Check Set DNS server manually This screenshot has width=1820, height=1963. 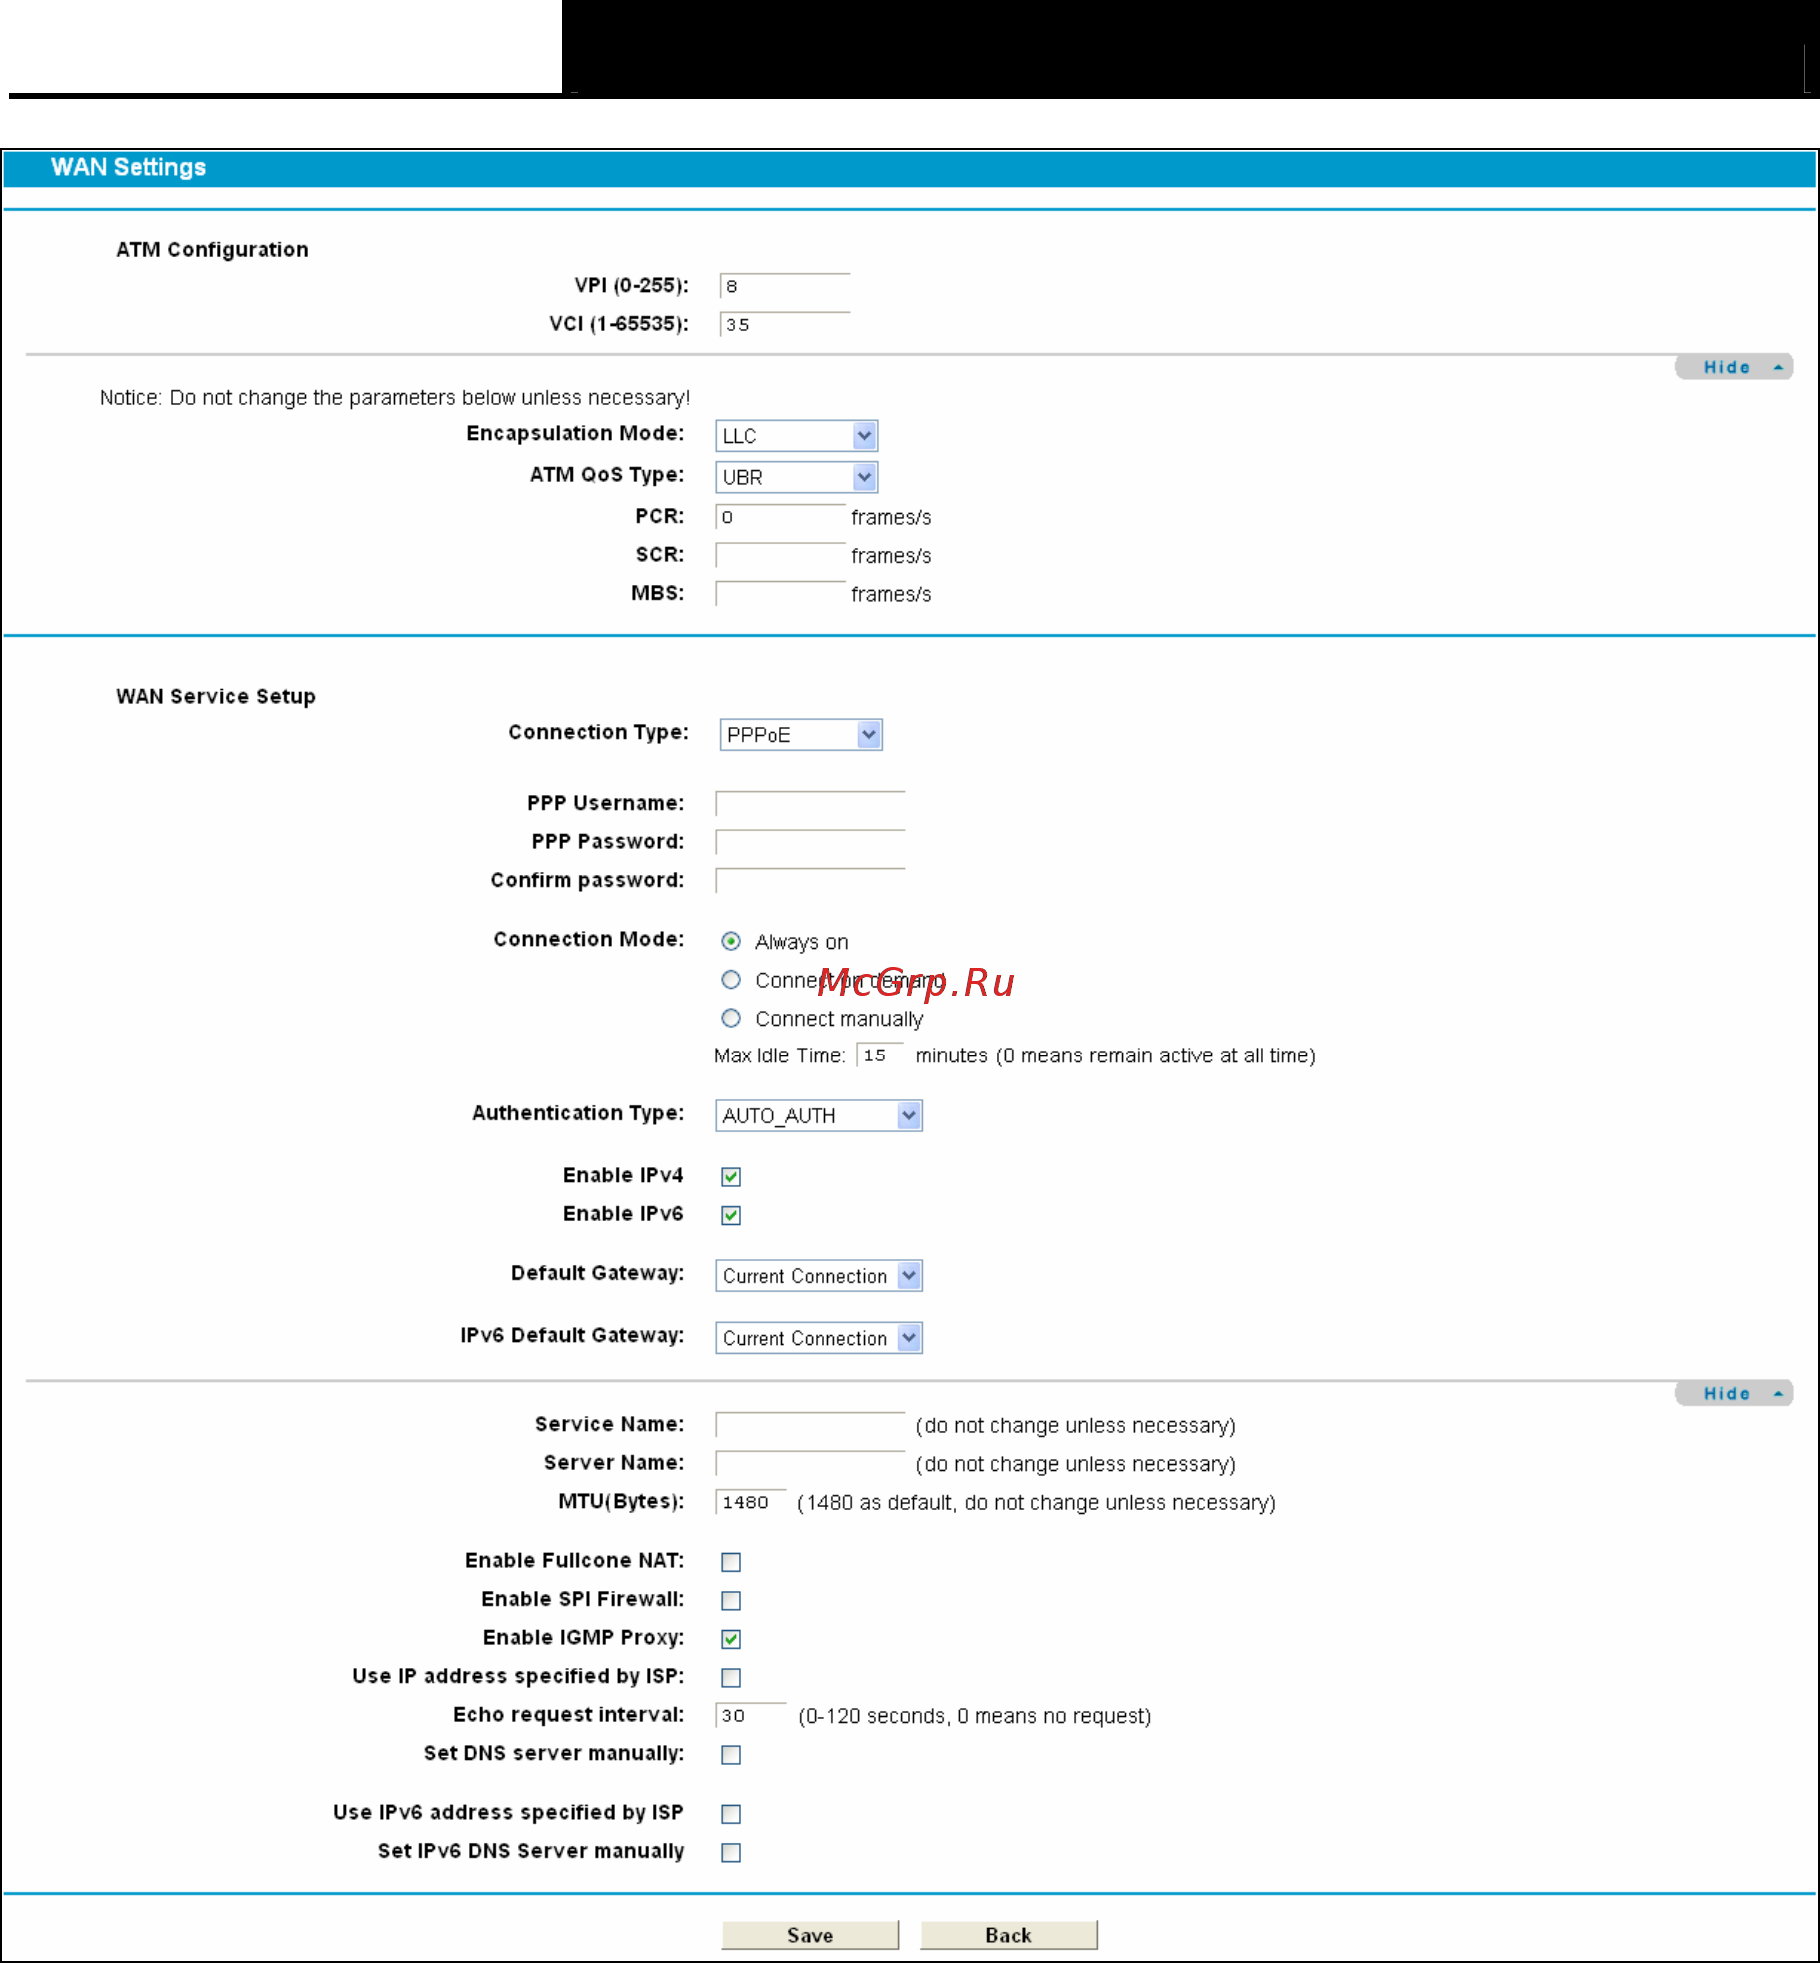tap(731, 1755)
